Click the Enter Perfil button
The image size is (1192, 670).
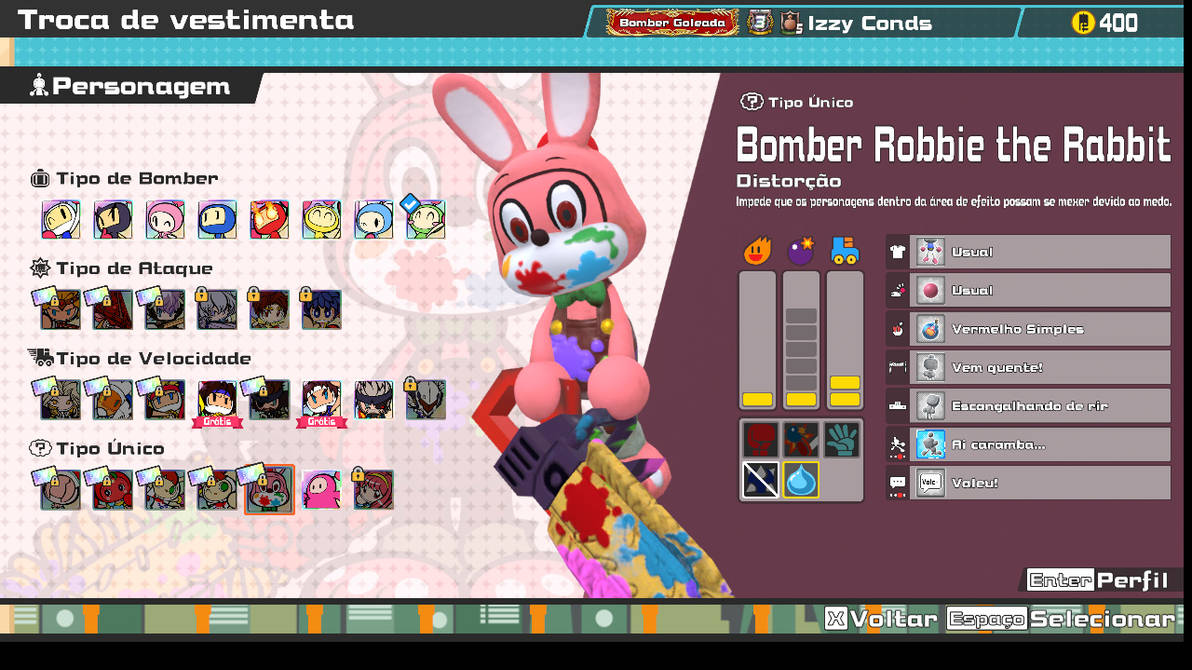[x=1098, y=580]
